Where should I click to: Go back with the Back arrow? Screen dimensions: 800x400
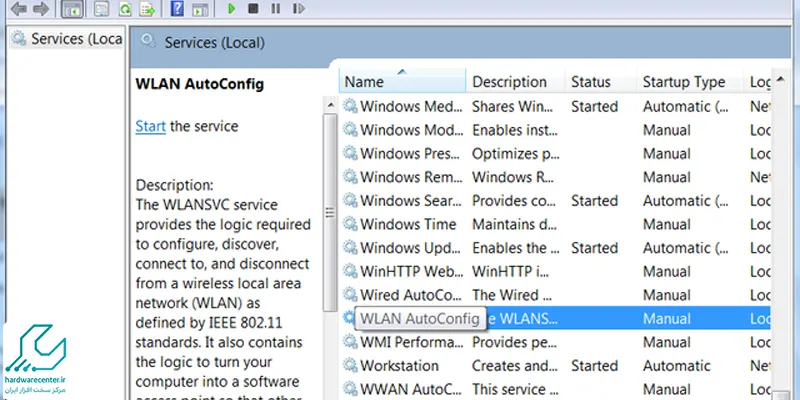pyautogui.click(x=19, y=9)
